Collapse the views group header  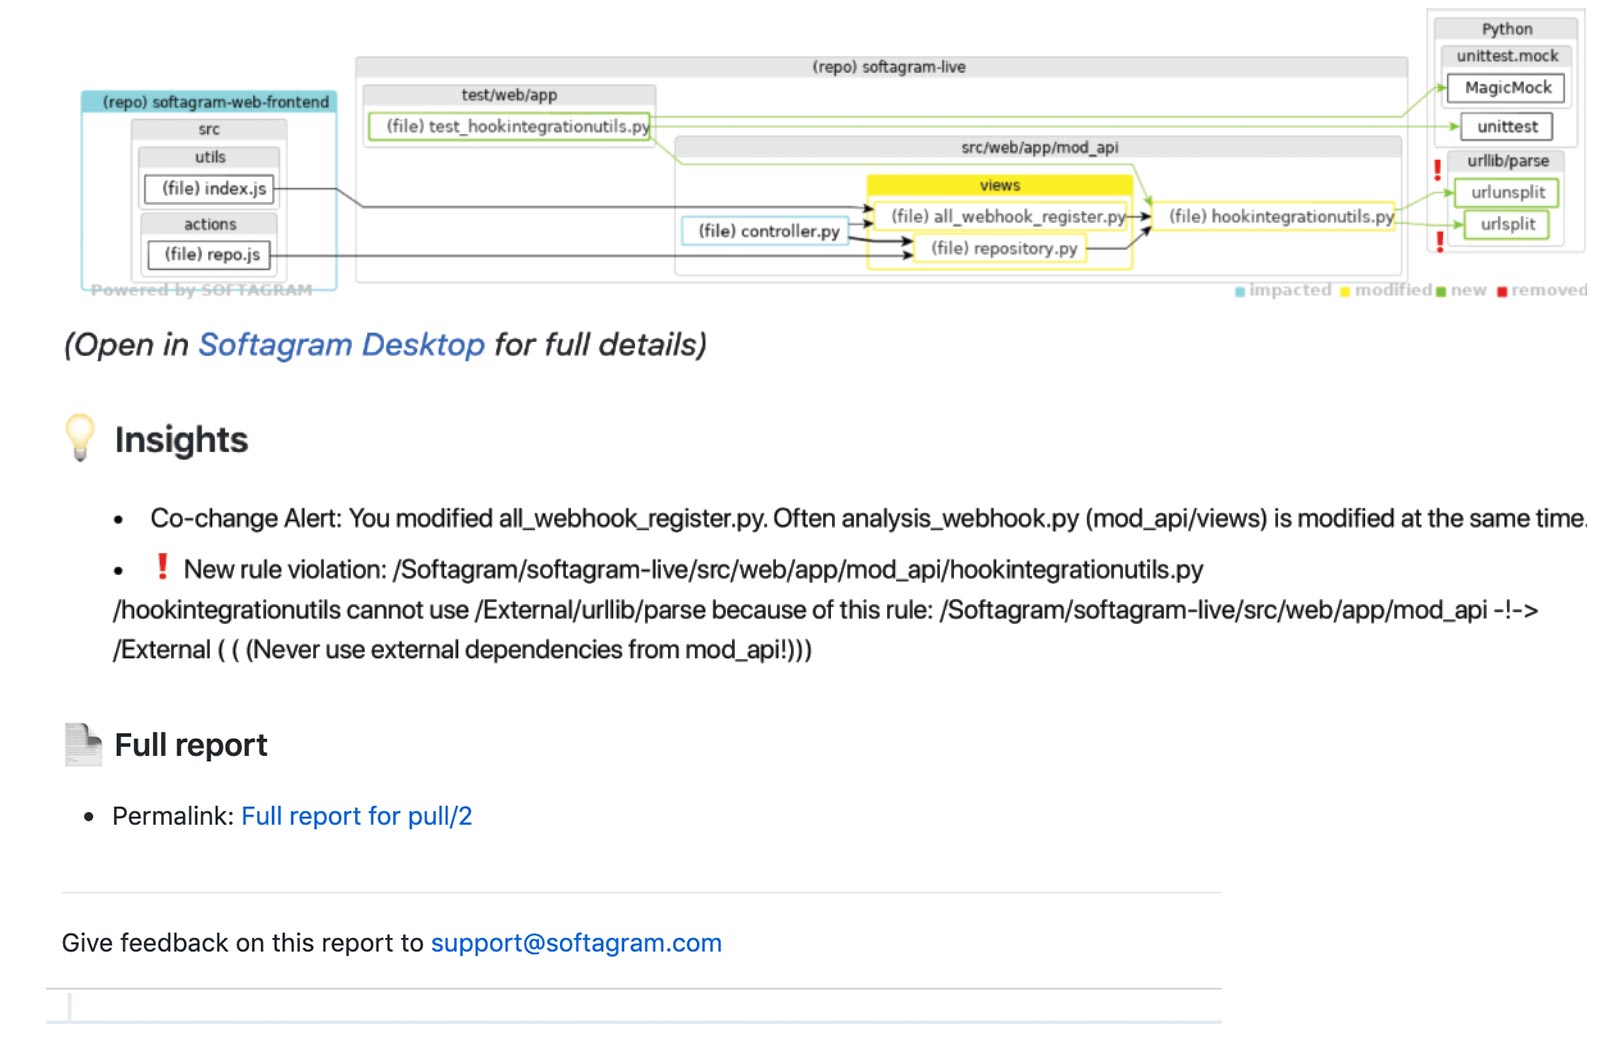[x=999, y=184]
